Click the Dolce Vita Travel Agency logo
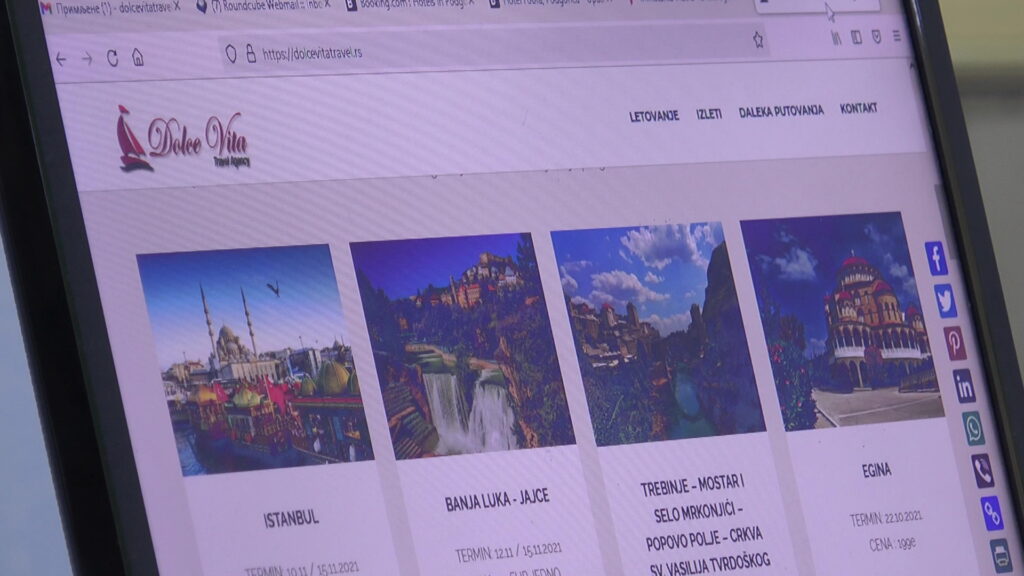Viewport: 1024px width, 576px height. click(x=183, y=140)
